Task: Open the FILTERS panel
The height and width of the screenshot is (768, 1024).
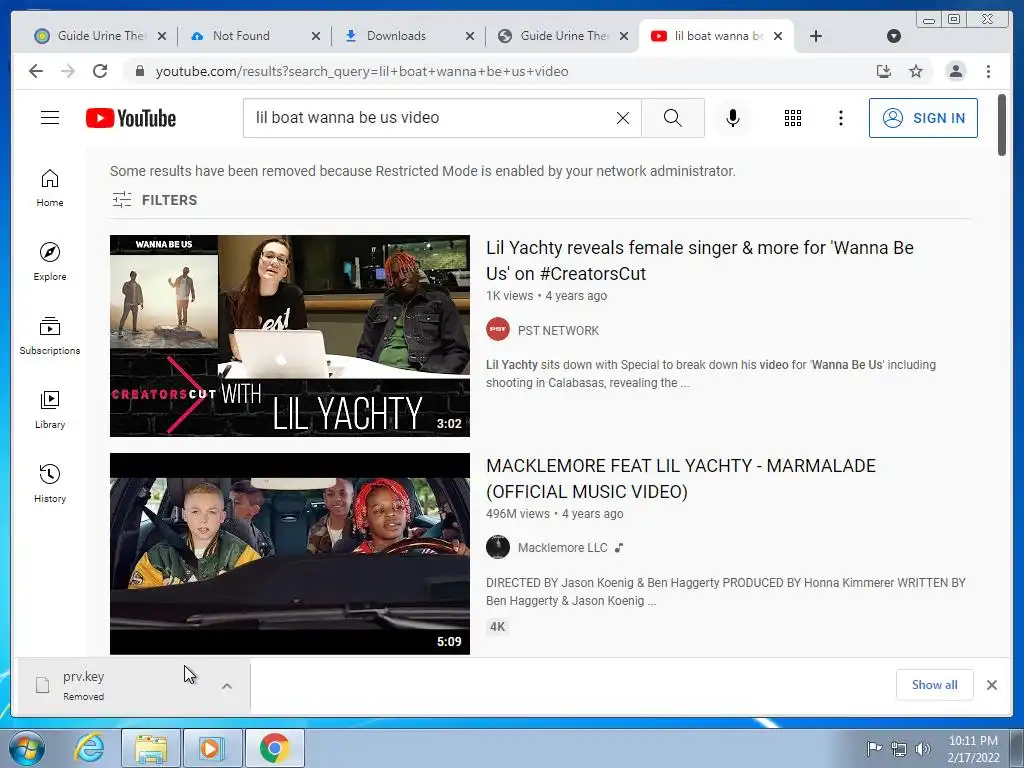Action: [155, 200]
